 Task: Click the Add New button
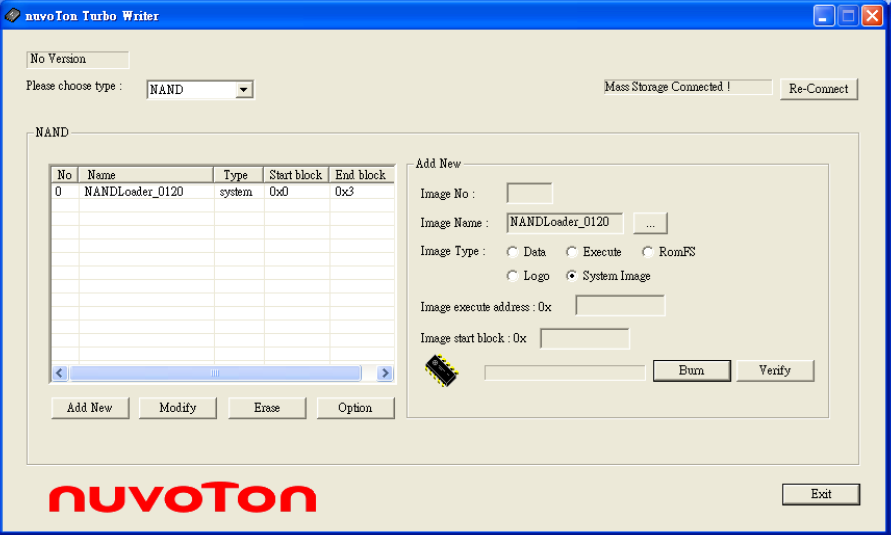click(90, 408)
